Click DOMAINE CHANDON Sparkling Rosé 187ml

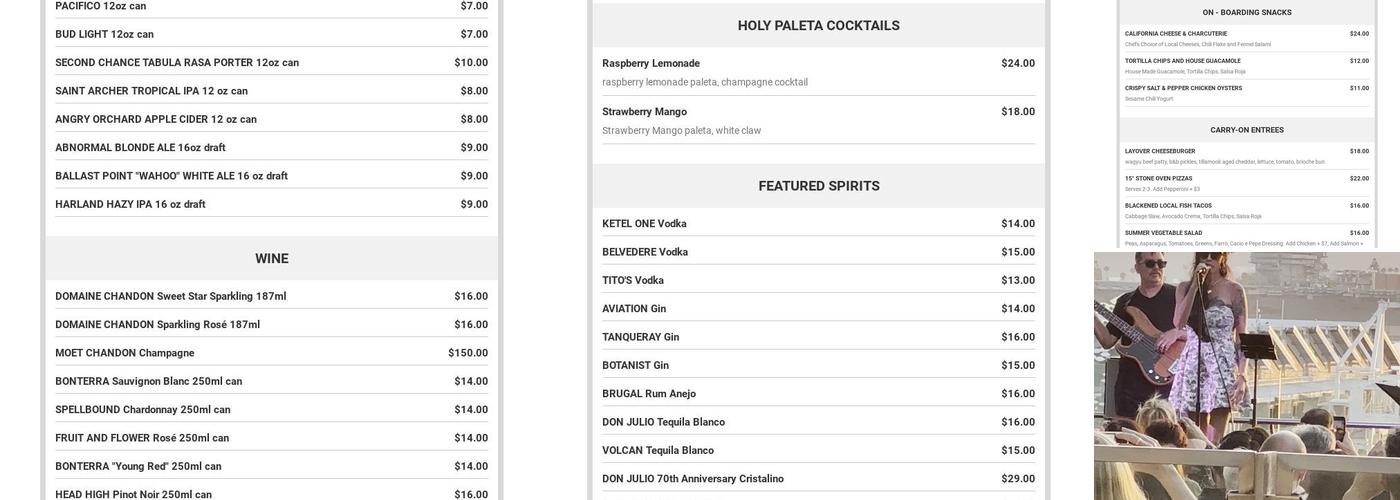(158, 325)
